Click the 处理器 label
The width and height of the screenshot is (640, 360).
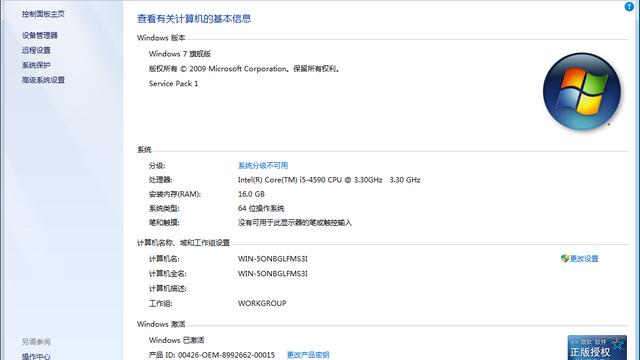pos(160,180)
